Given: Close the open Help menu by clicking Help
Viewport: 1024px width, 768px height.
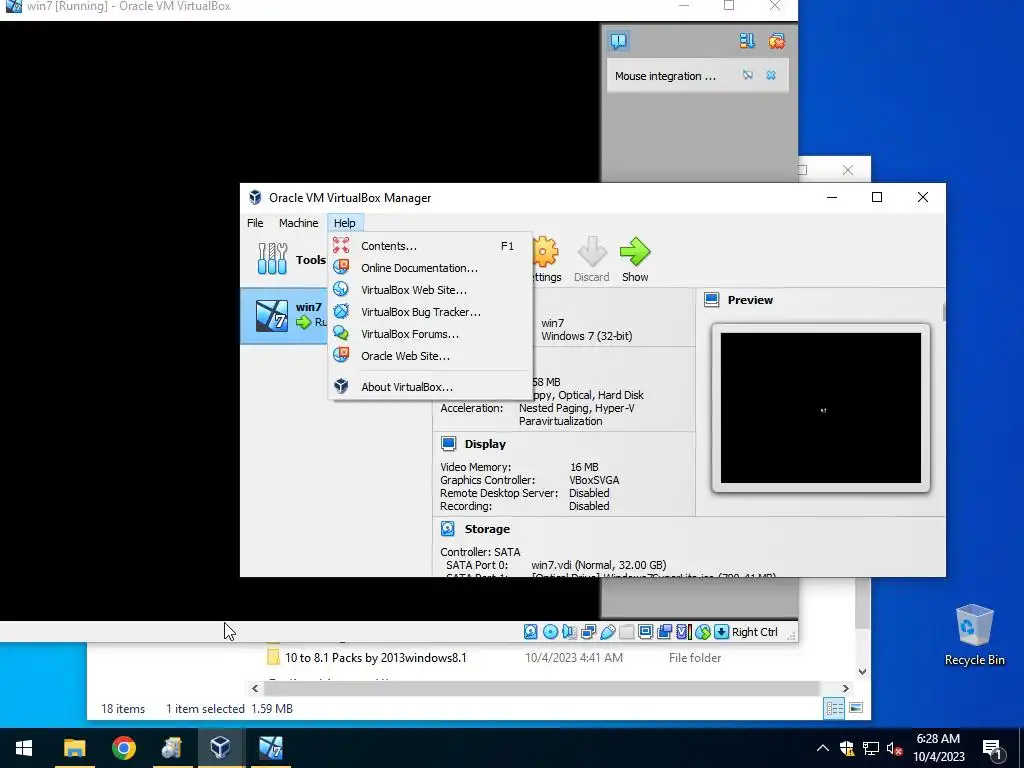Looking at the screenshot, I should (345, 223).
